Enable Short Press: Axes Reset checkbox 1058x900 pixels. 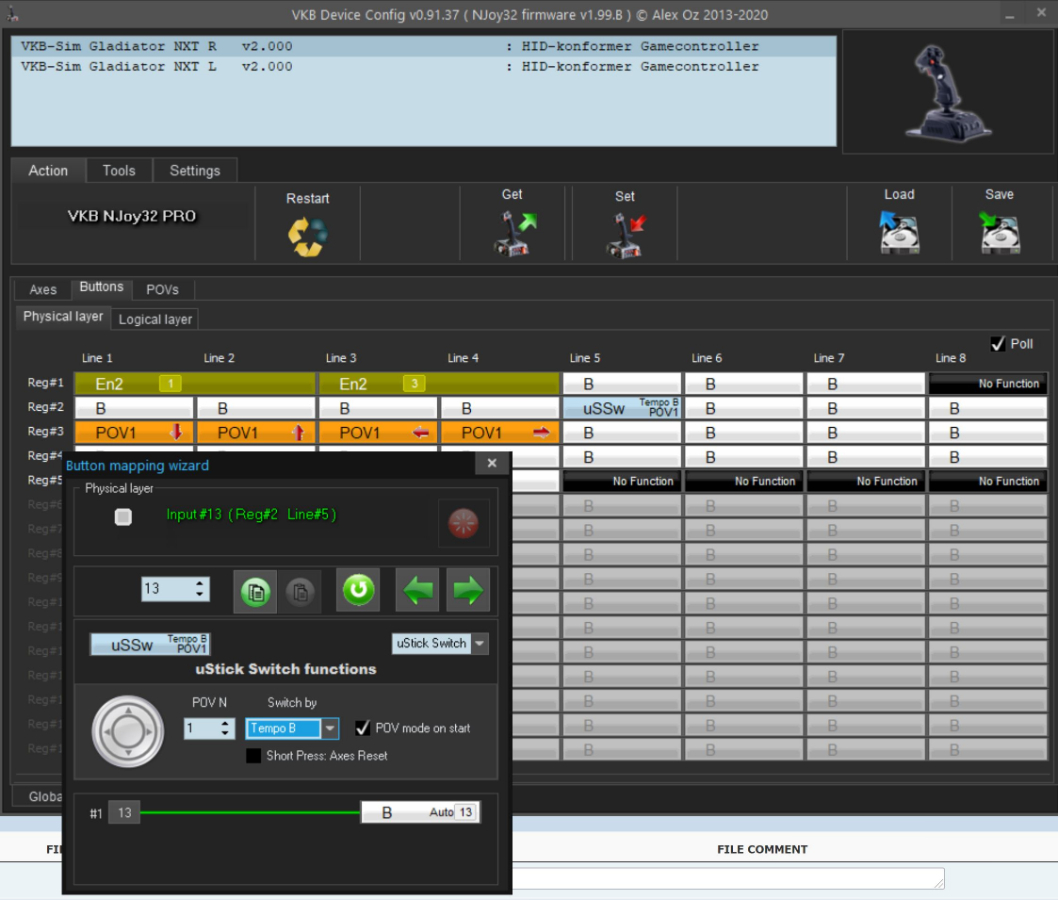click(x=254, y=756)
